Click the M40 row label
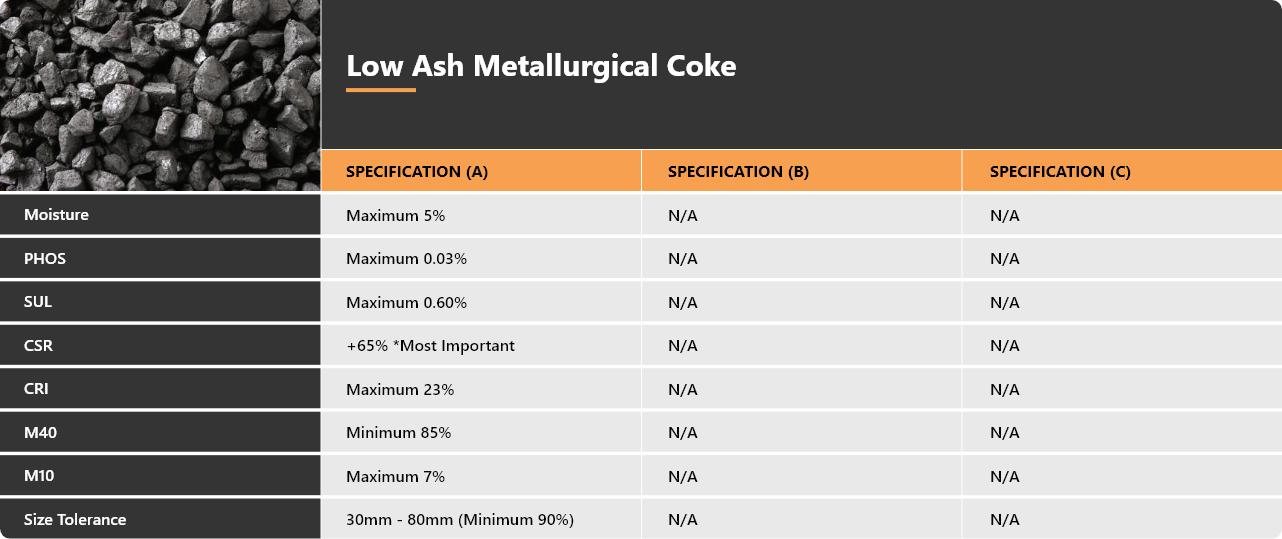Viewport: 1282px width, 539px height. 40,432
